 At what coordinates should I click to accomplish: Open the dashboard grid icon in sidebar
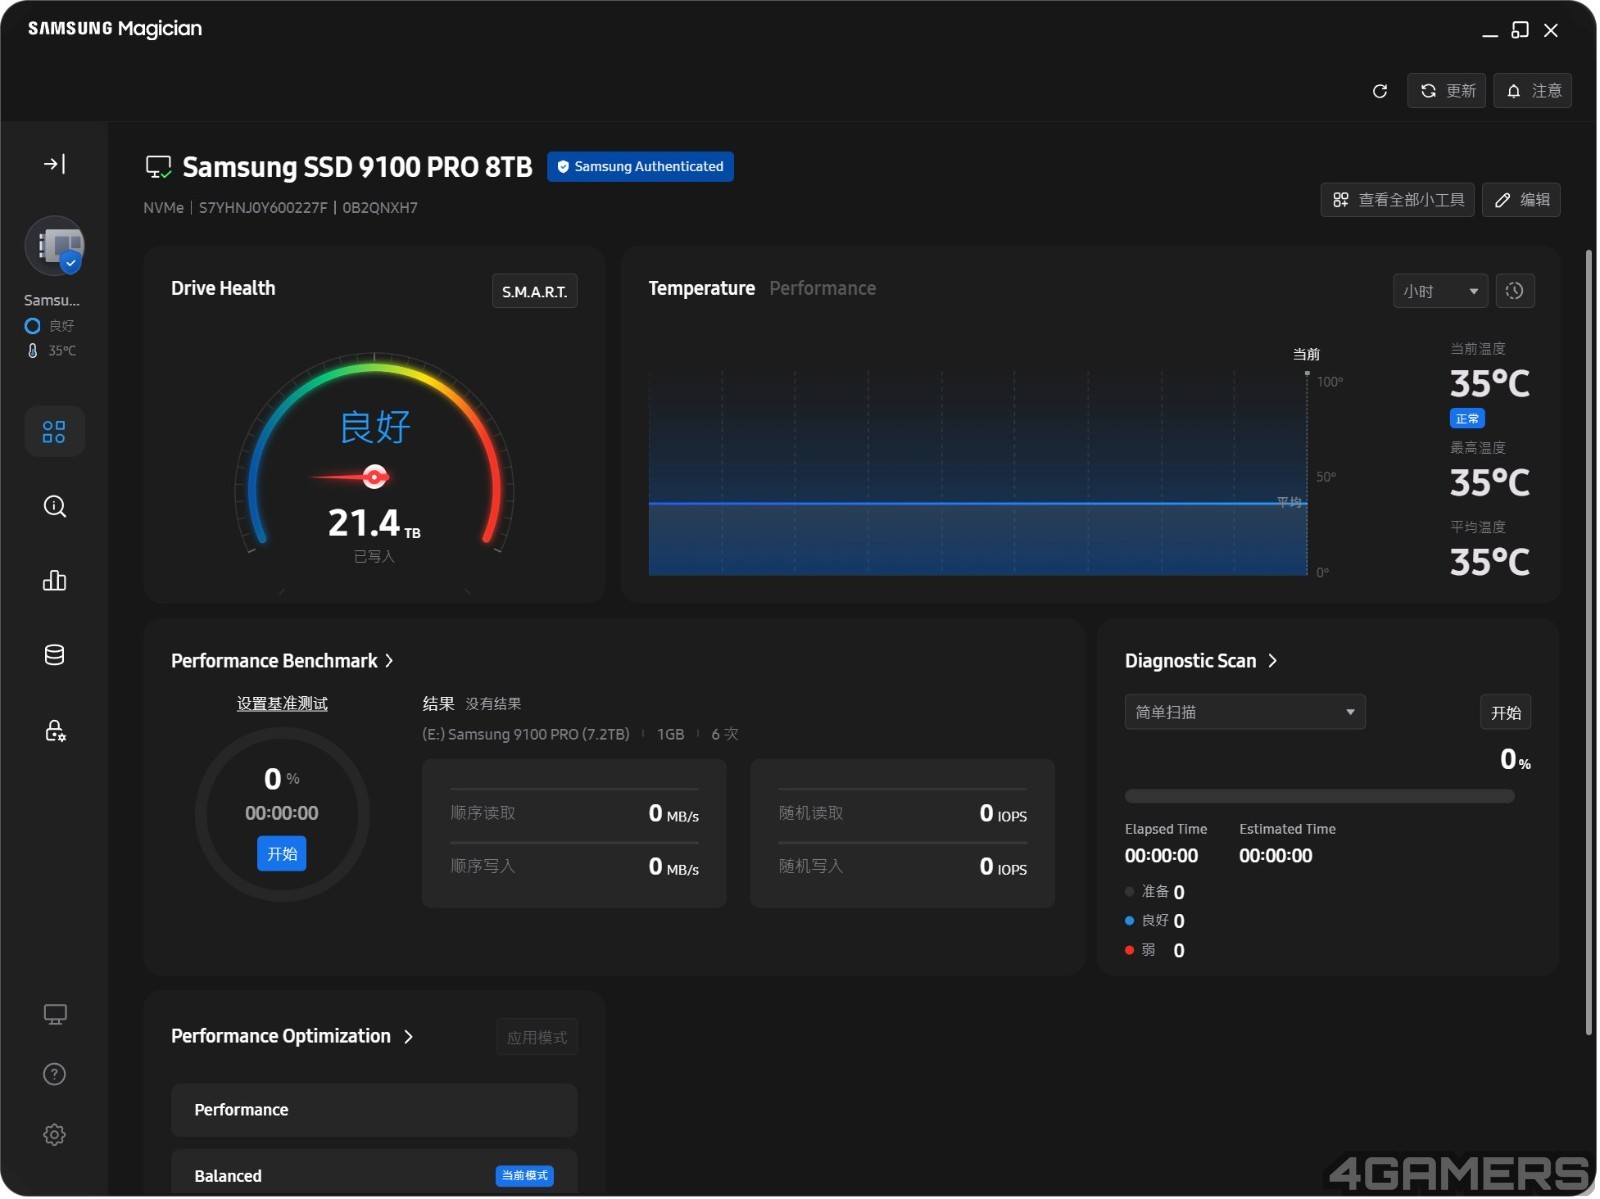point(54,432)
